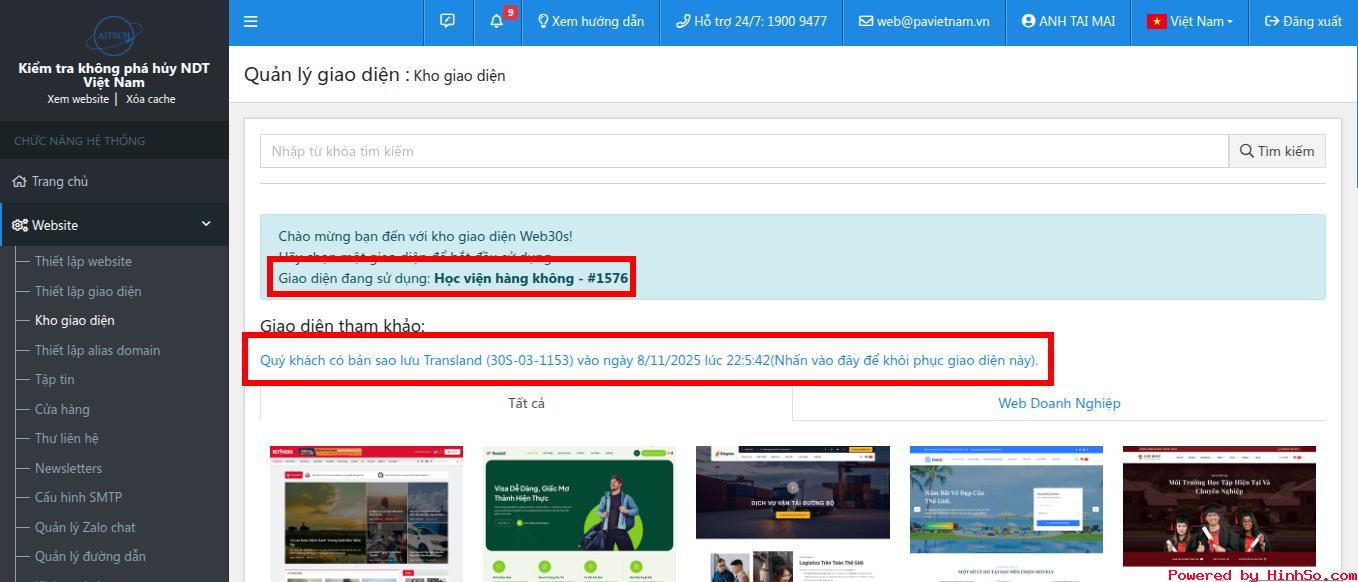Click the web@pavietnam.vn email item

pos(924,21)
